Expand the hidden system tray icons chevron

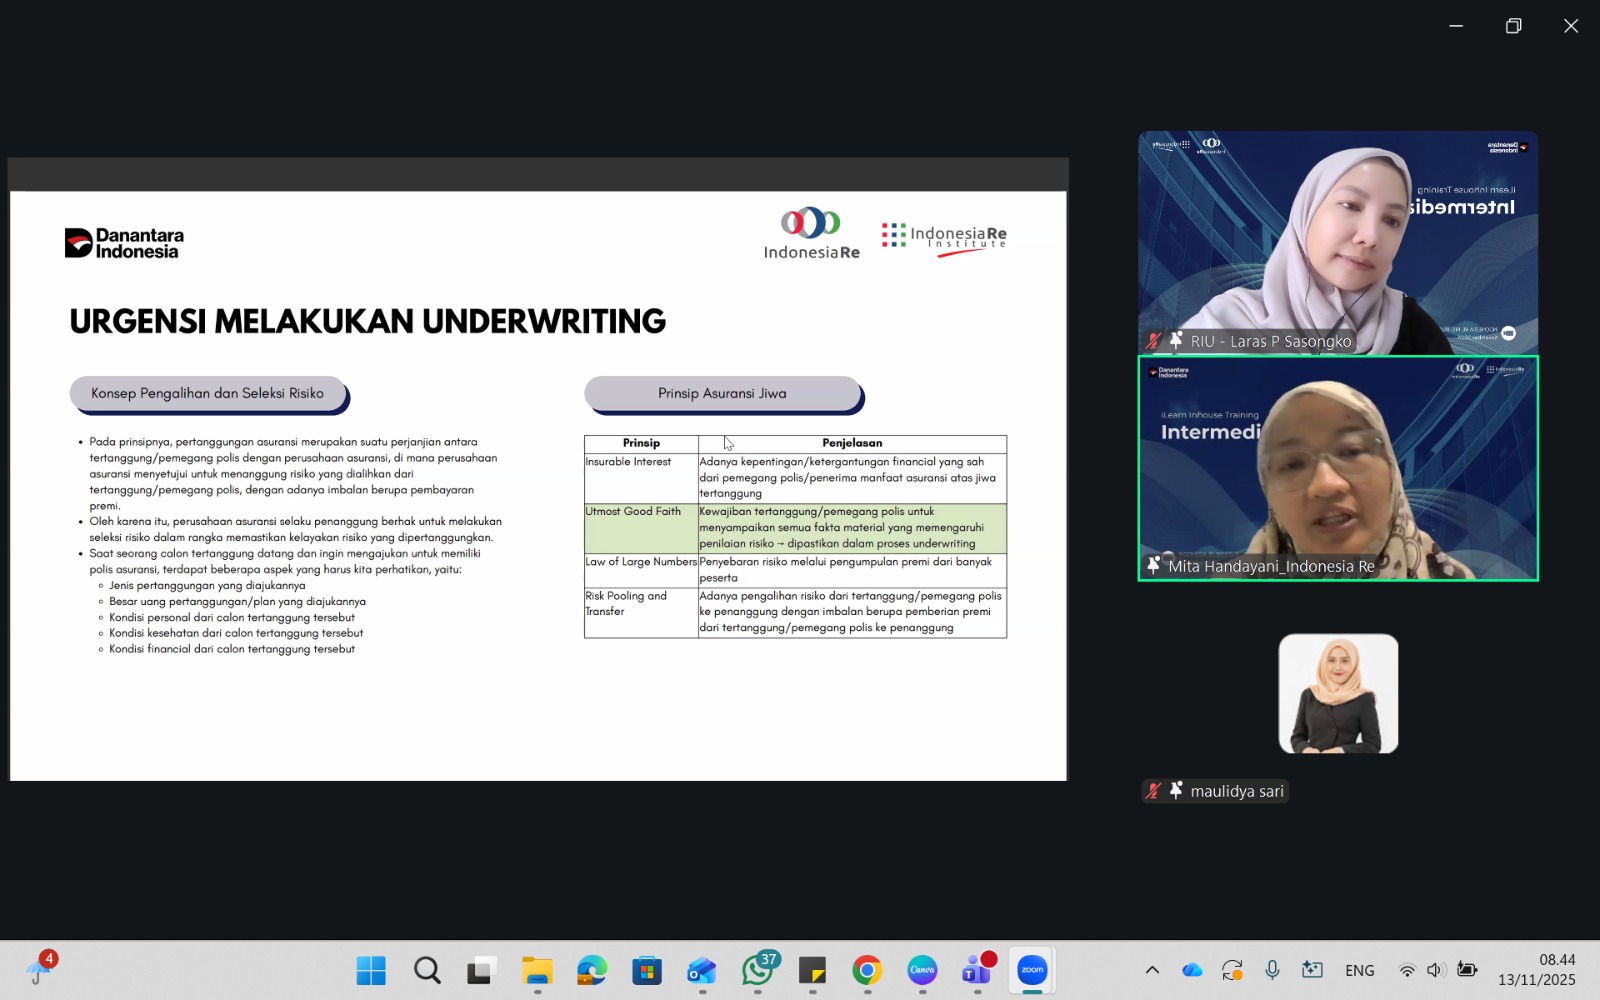point(1152,970)
